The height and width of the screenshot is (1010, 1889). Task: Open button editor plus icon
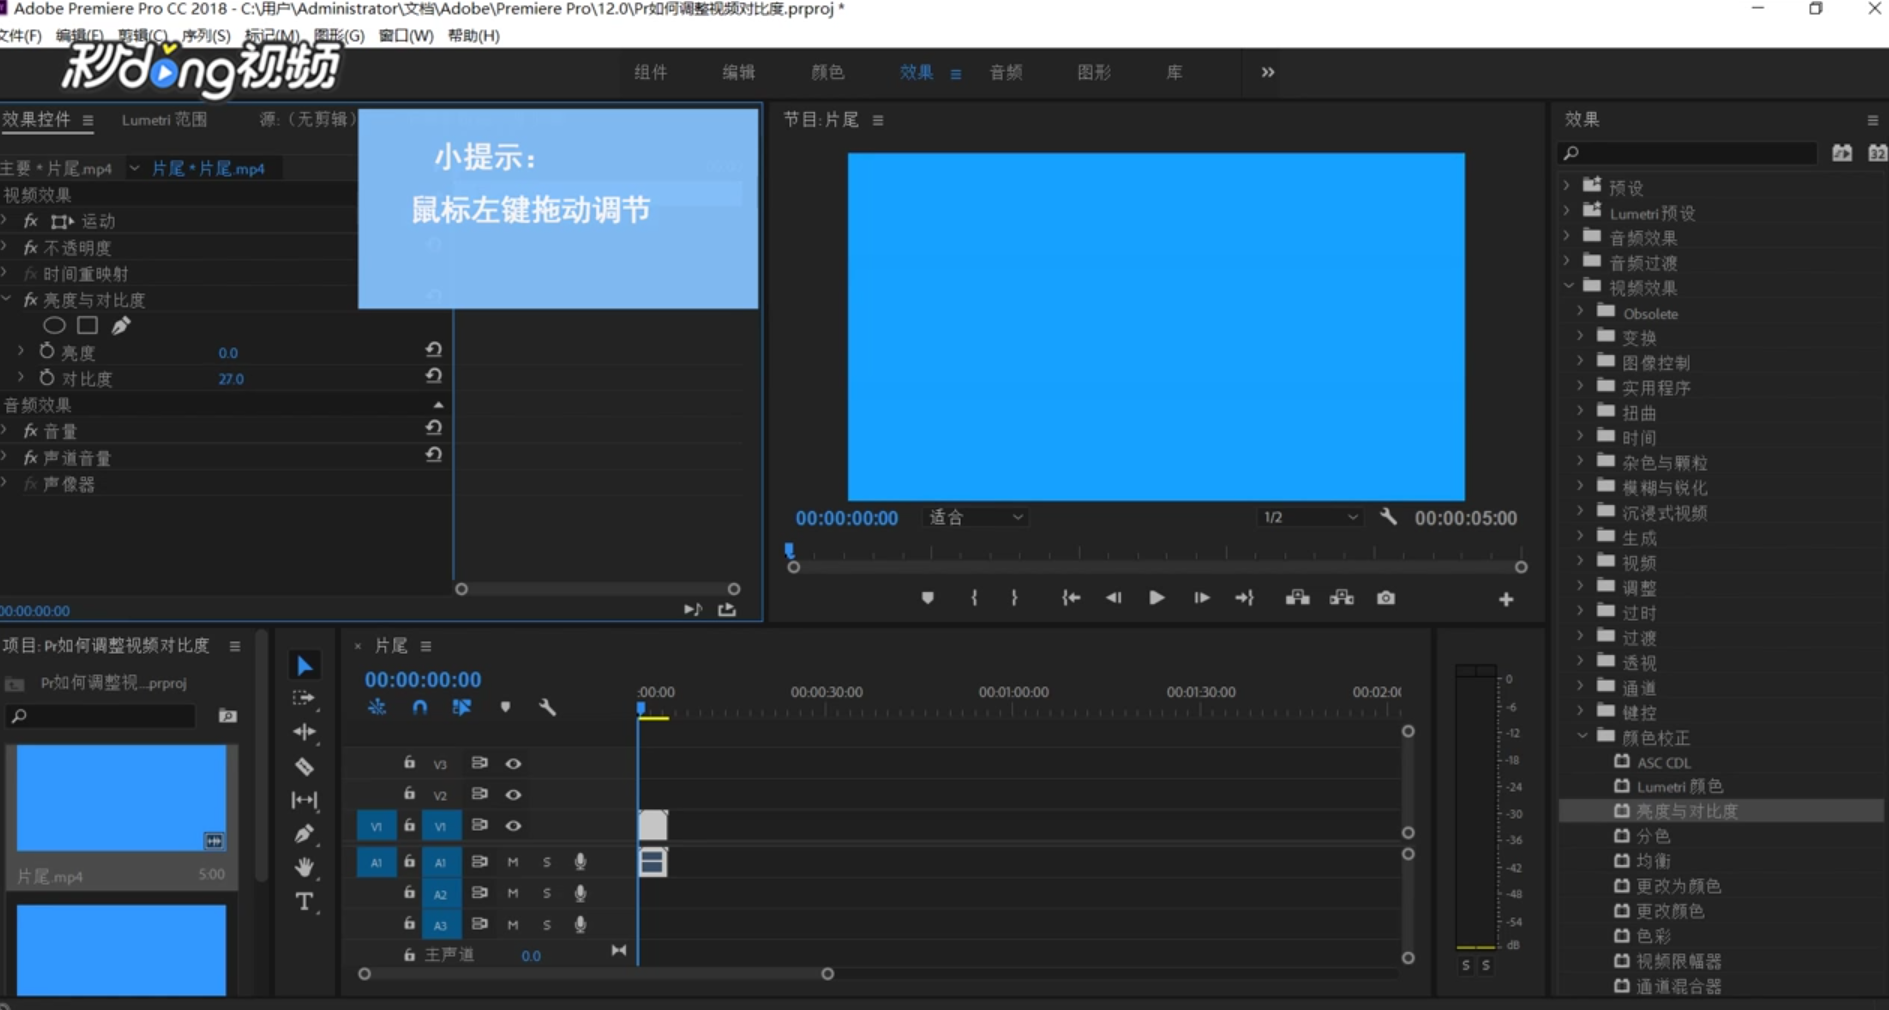coord(1506,599)
